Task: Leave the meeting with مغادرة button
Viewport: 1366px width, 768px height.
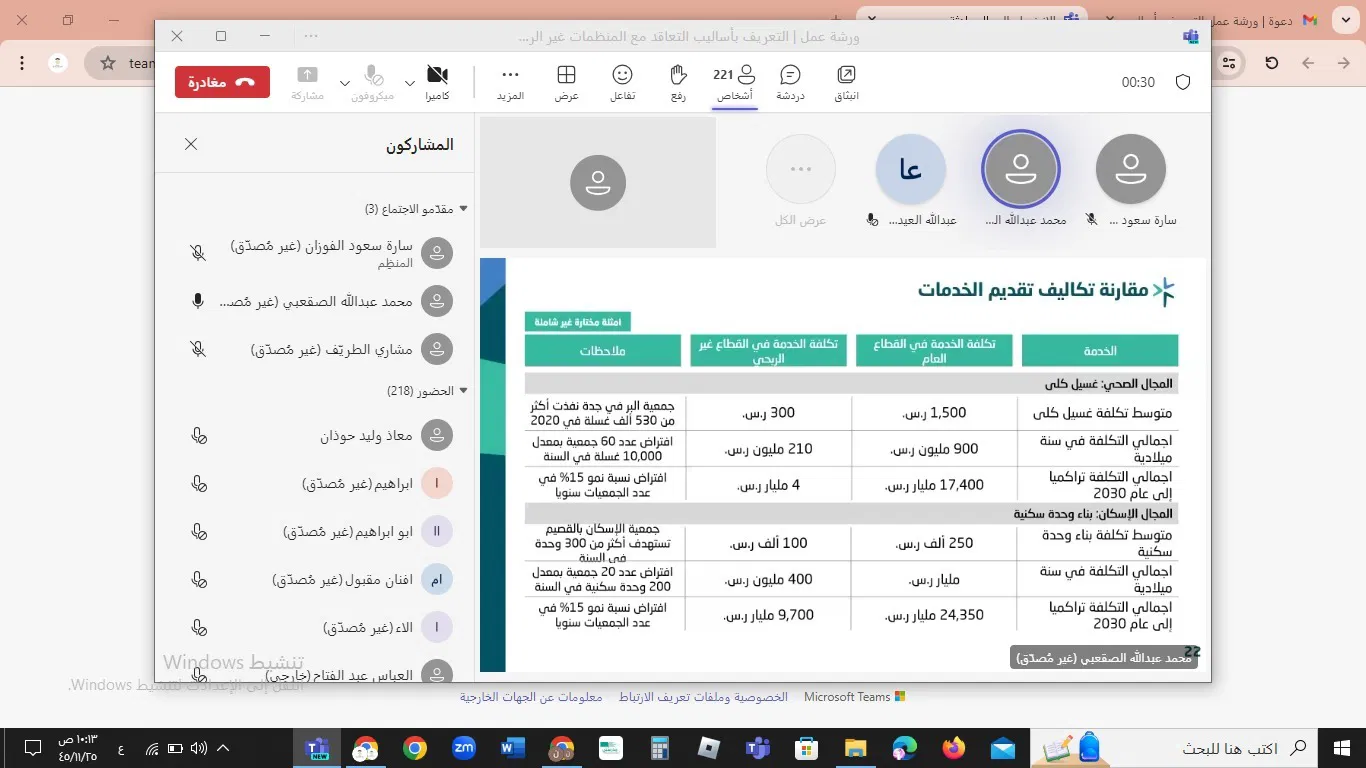Action: (x=222, y=82)
